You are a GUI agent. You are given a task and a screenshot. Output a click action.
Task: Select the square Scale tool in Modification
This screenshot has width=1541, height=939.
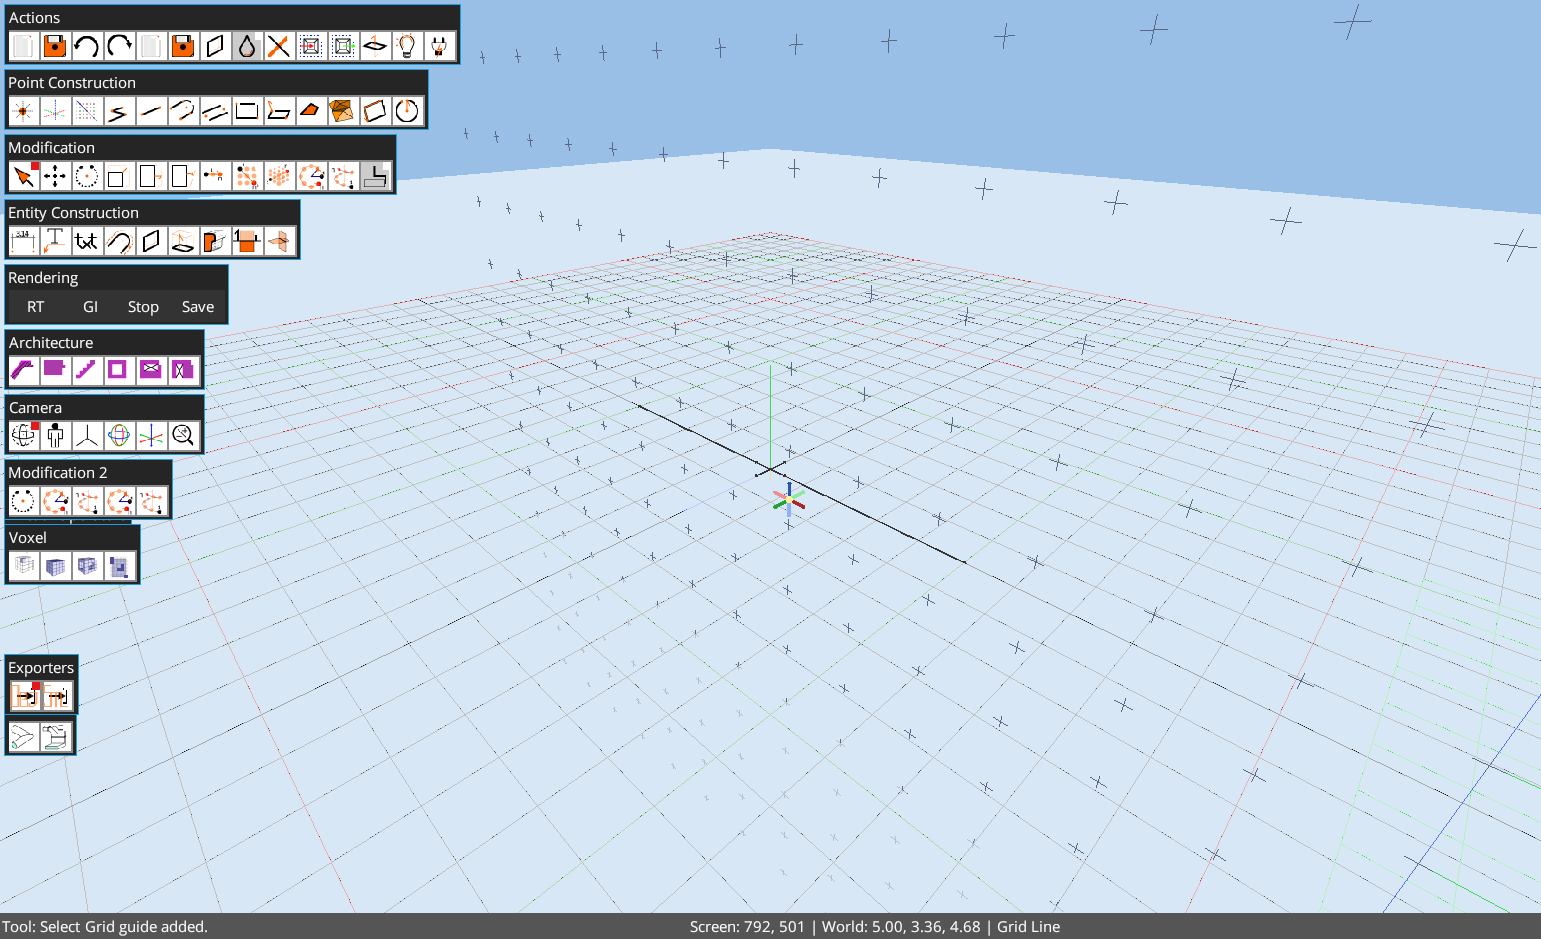coord(119,176)
